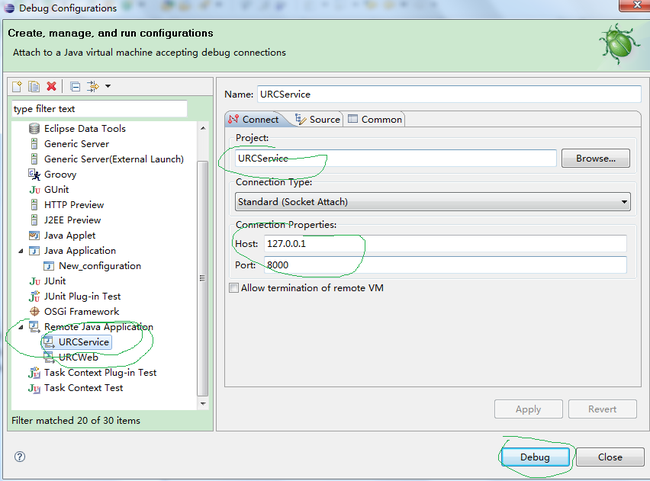This screenshot has width=650, height=481.
Task: Click the Name field containing URCService
Action: coord(449,94)
